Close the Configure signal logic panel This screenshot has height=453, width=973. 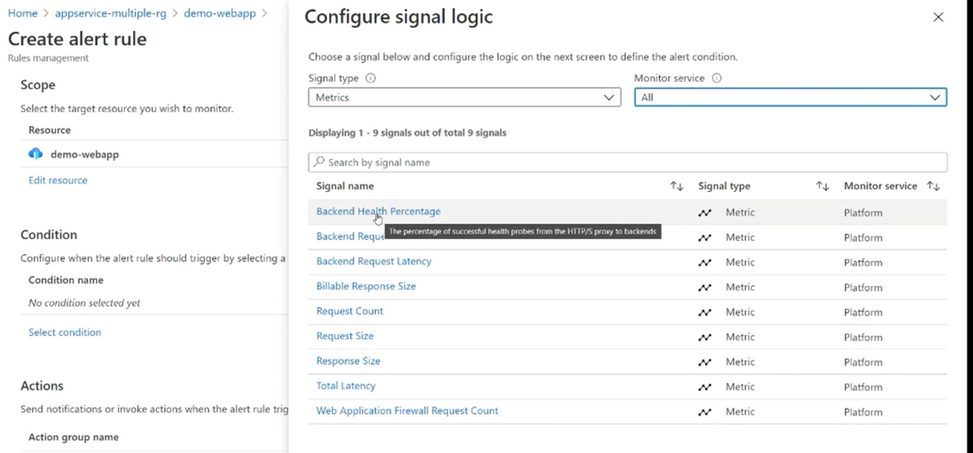tap(938, 17)
